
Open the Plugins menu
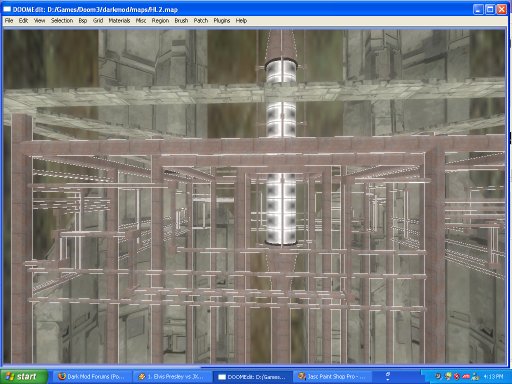(222, 21)
